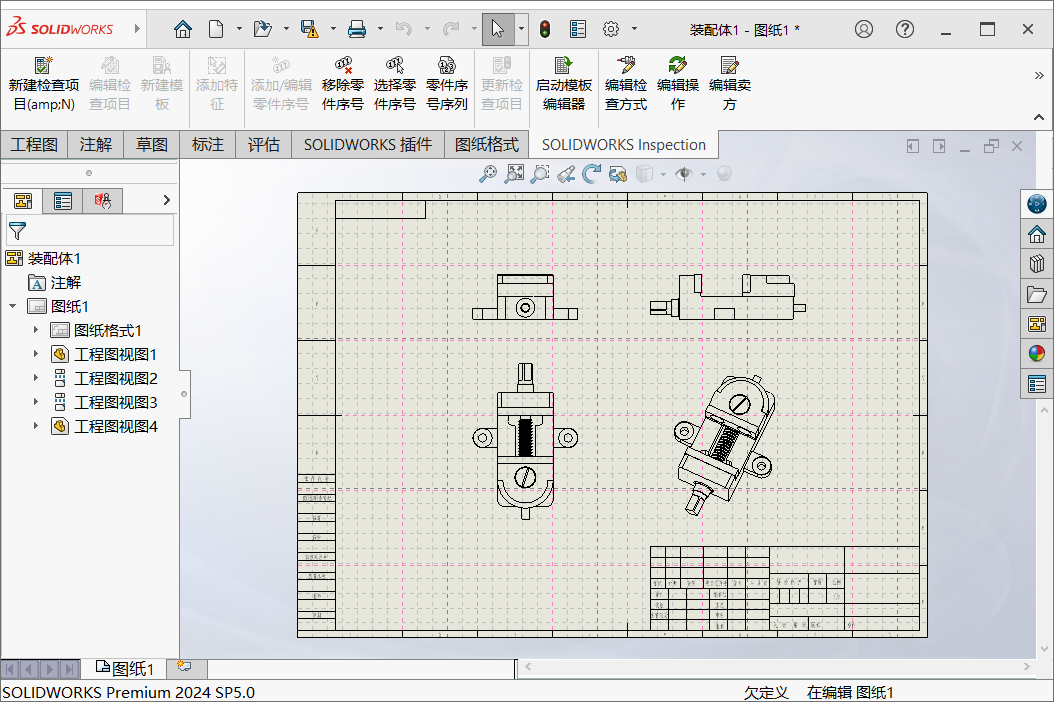
Task: Open Appearances color ball in task pane
Action: (x=1037, y=353)
